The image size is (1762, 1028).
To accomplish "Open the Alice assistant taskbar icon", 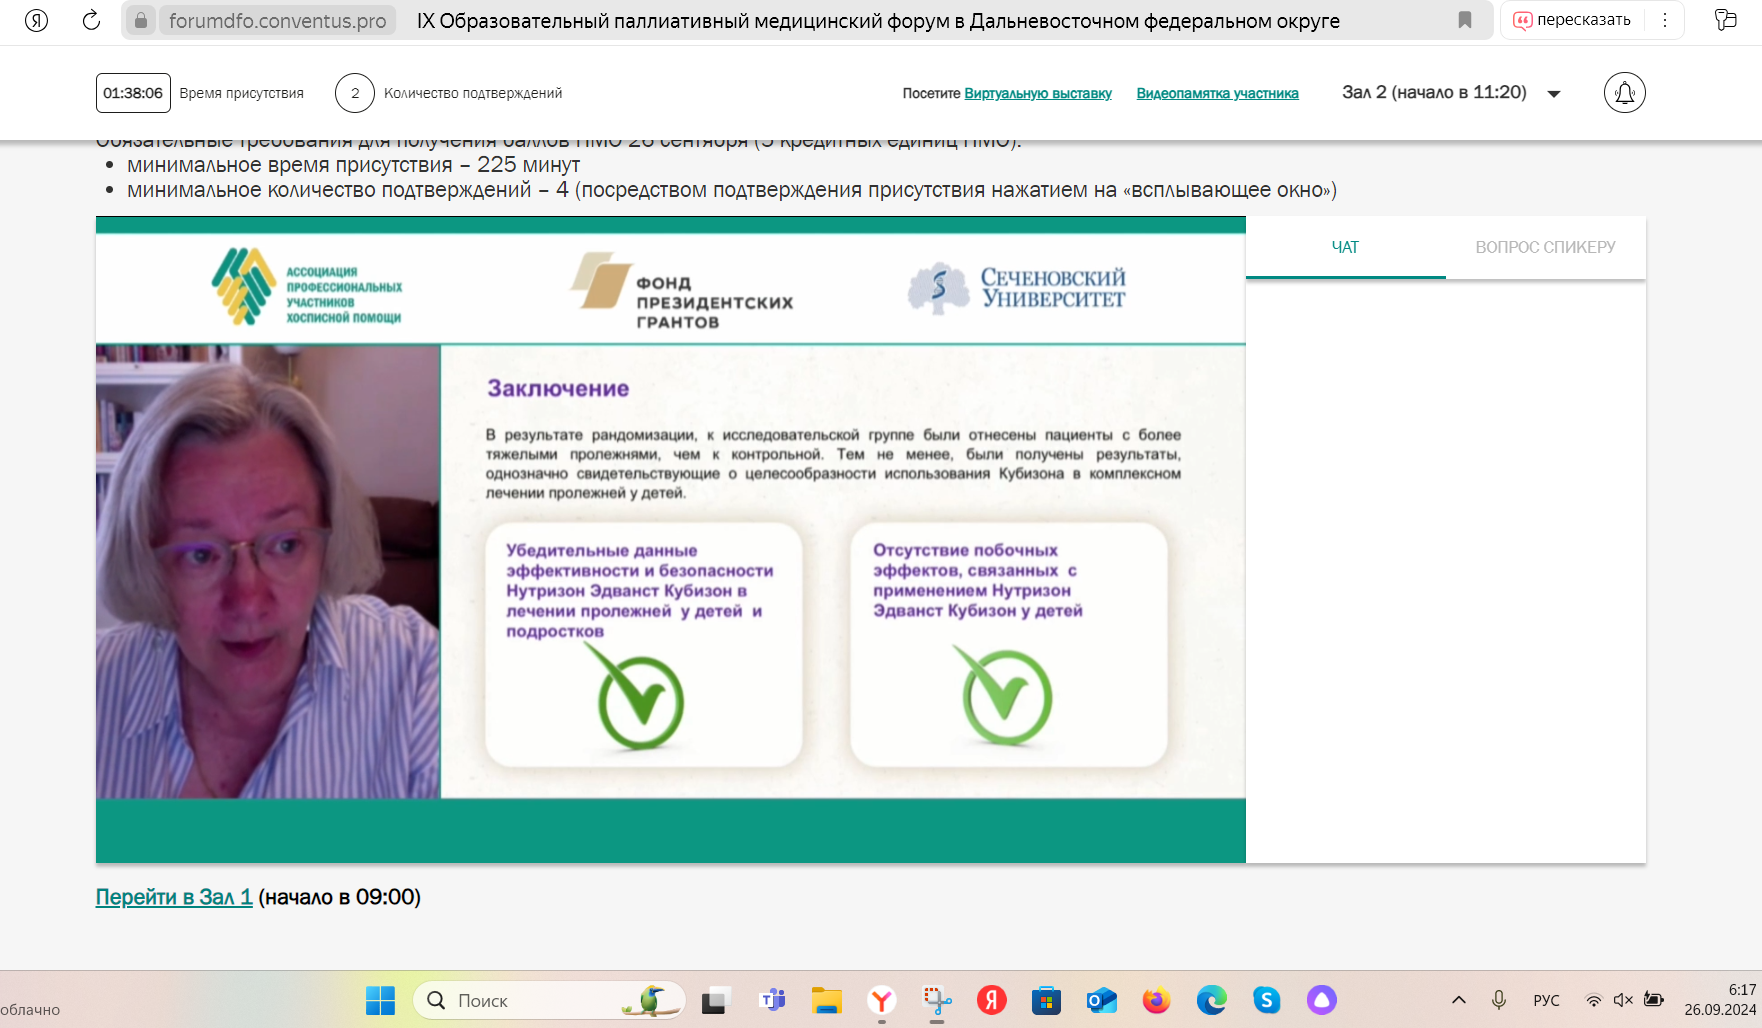I will click(1321, 1000).
